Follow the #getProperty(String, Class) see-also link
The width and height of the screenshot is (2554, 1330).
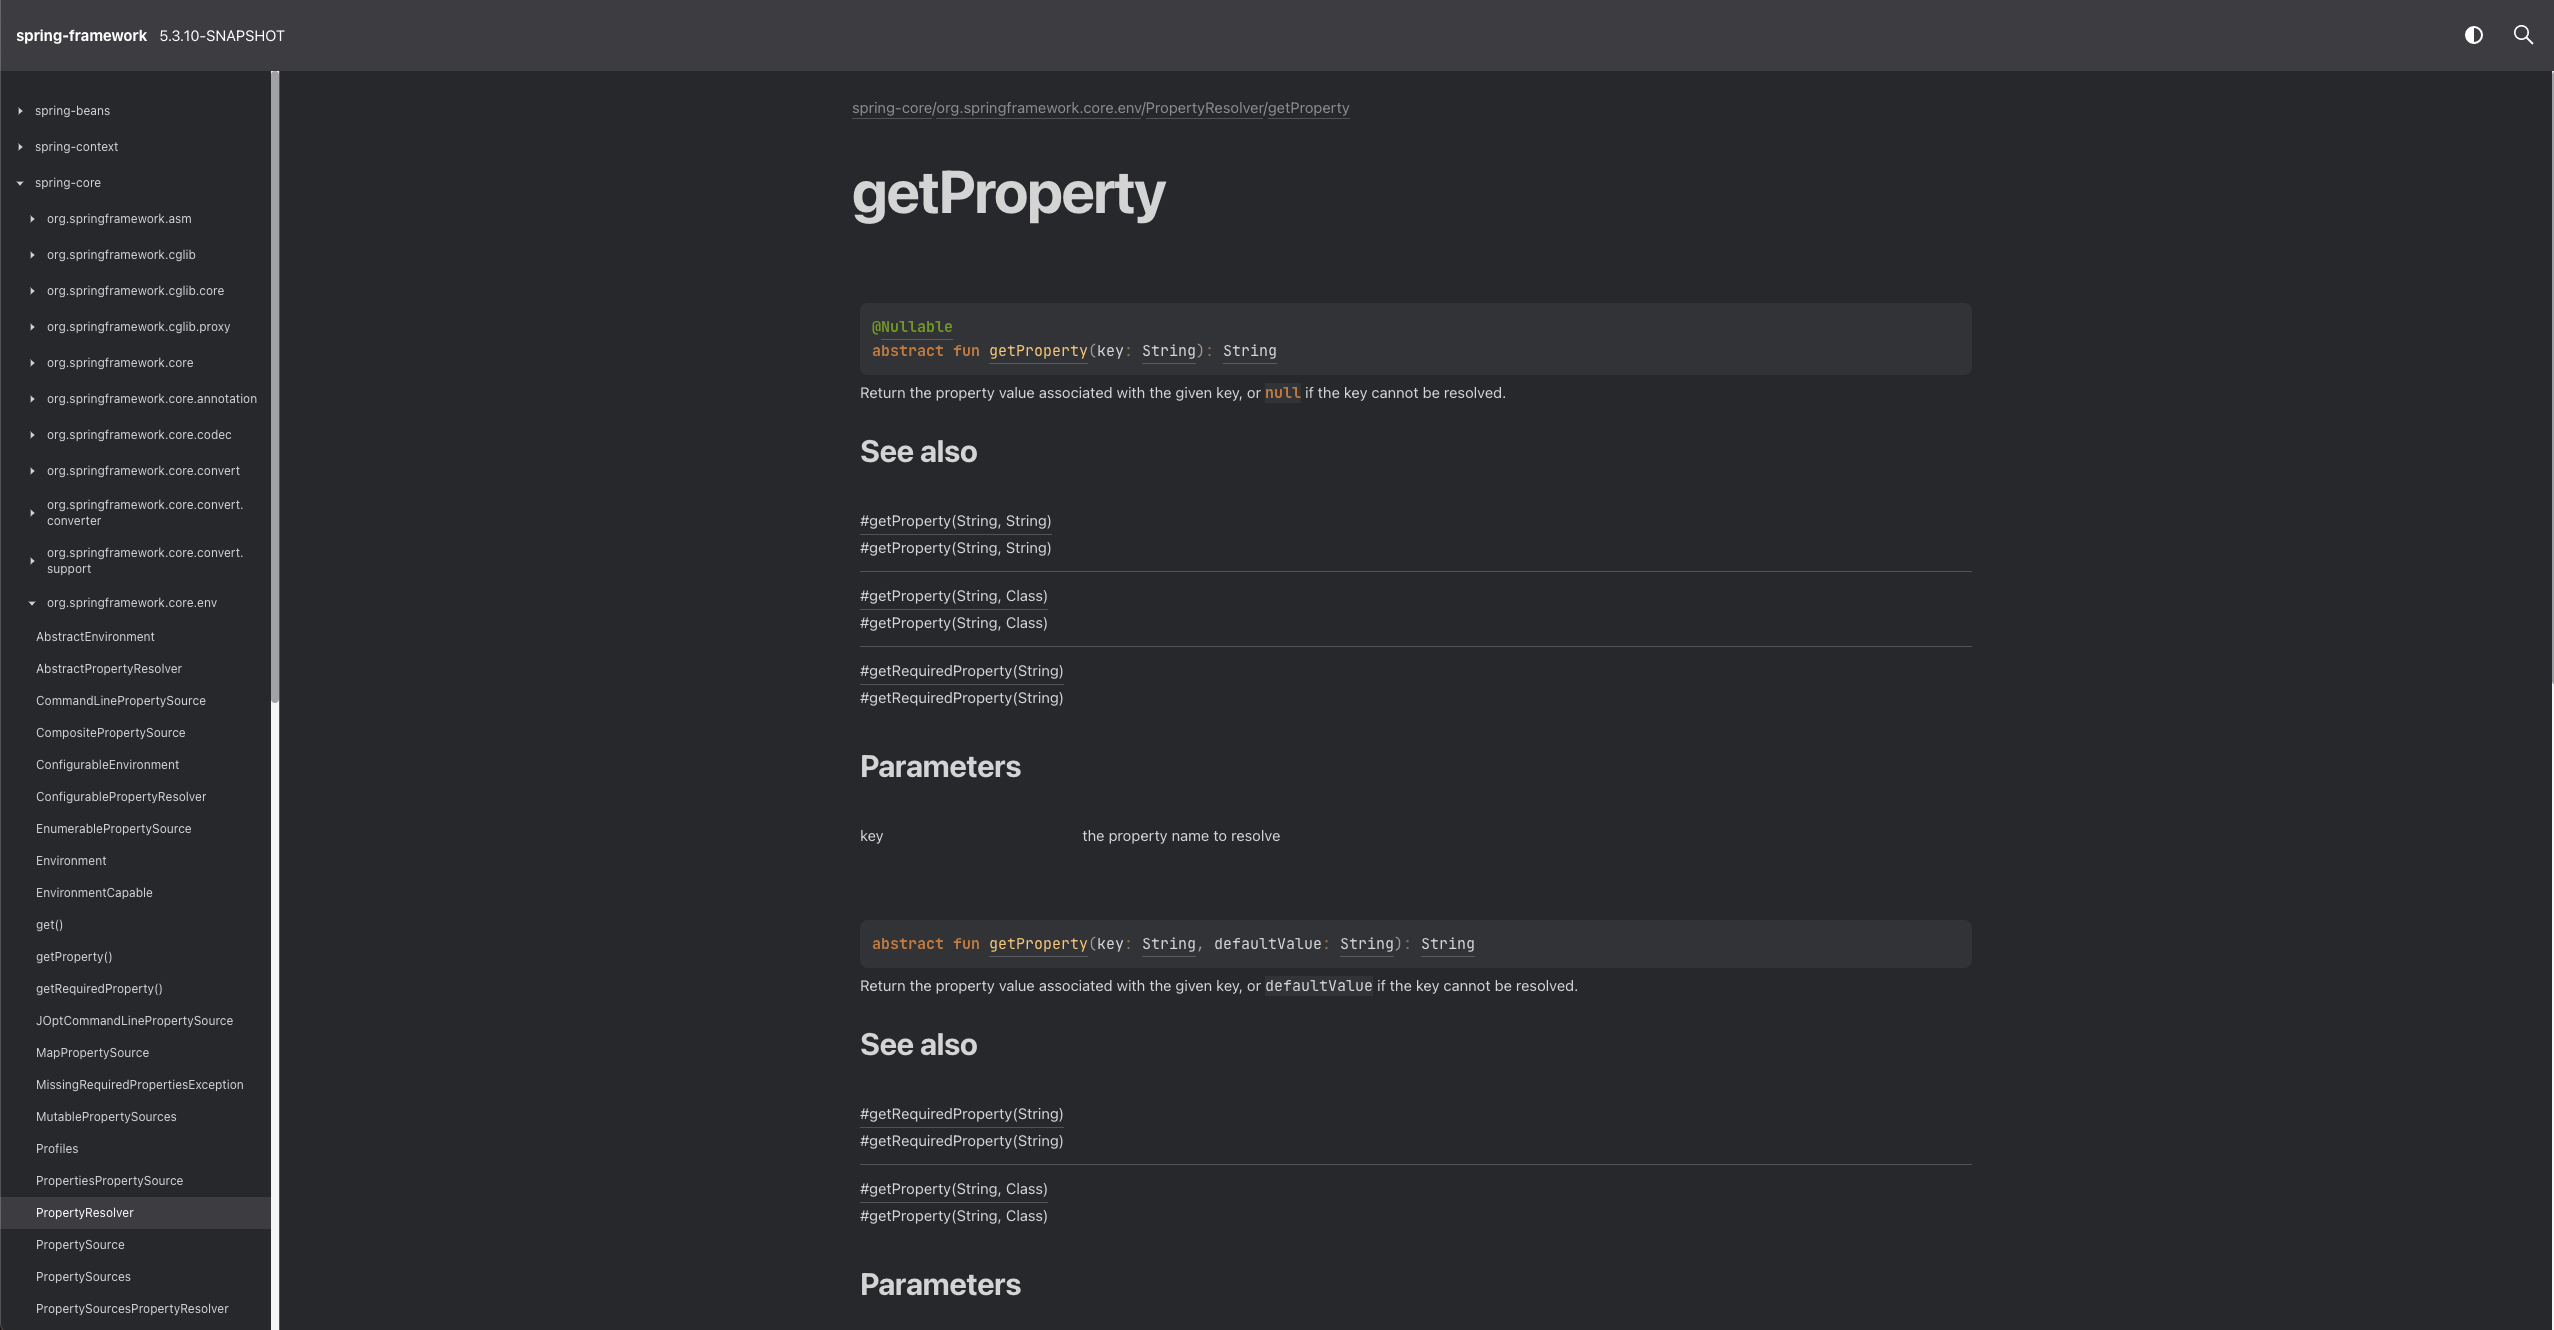click(953, 595)
